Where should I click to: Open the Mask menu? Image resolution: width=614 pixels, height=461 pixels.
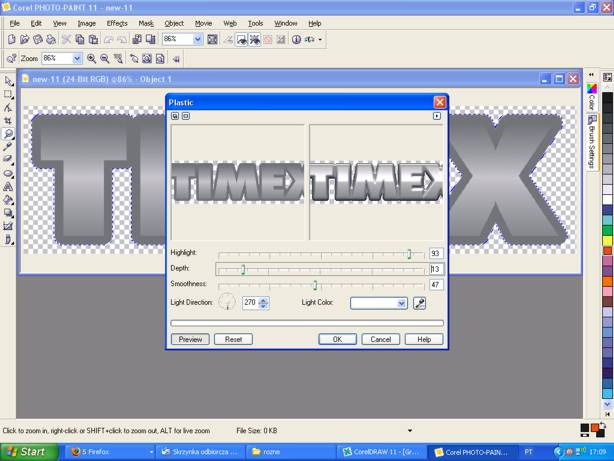(146, 23)
